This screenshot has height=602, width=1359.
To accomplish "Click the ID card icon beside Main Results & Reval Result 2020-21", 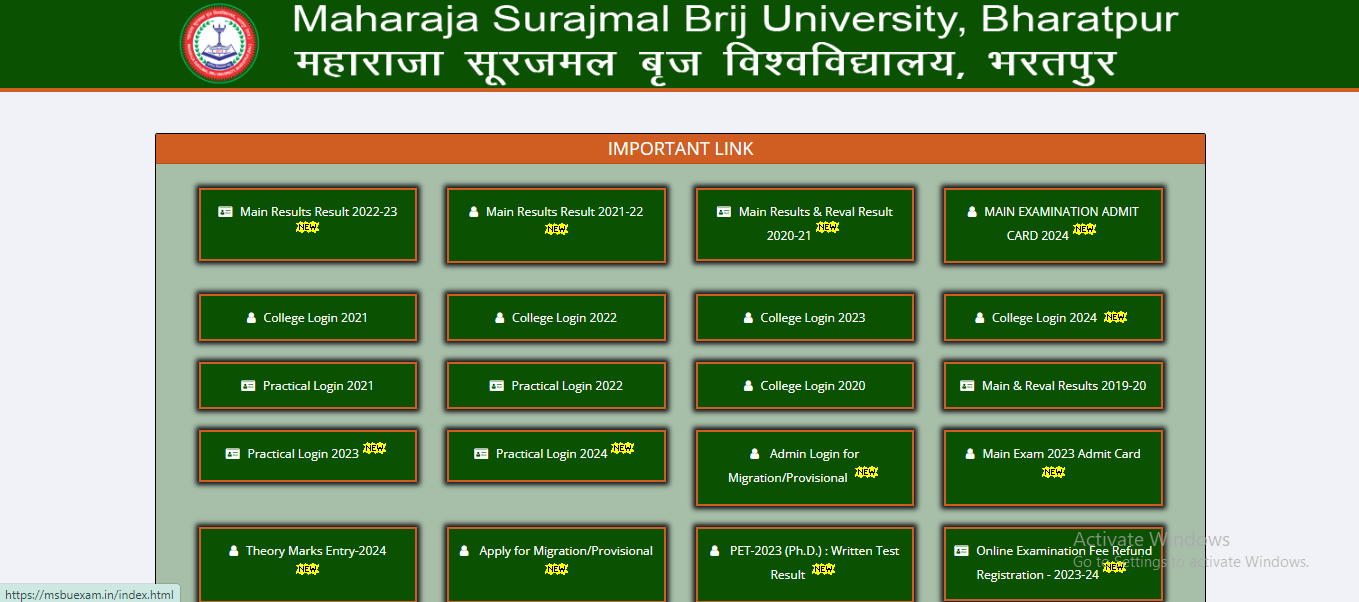I will coord(724,212).
